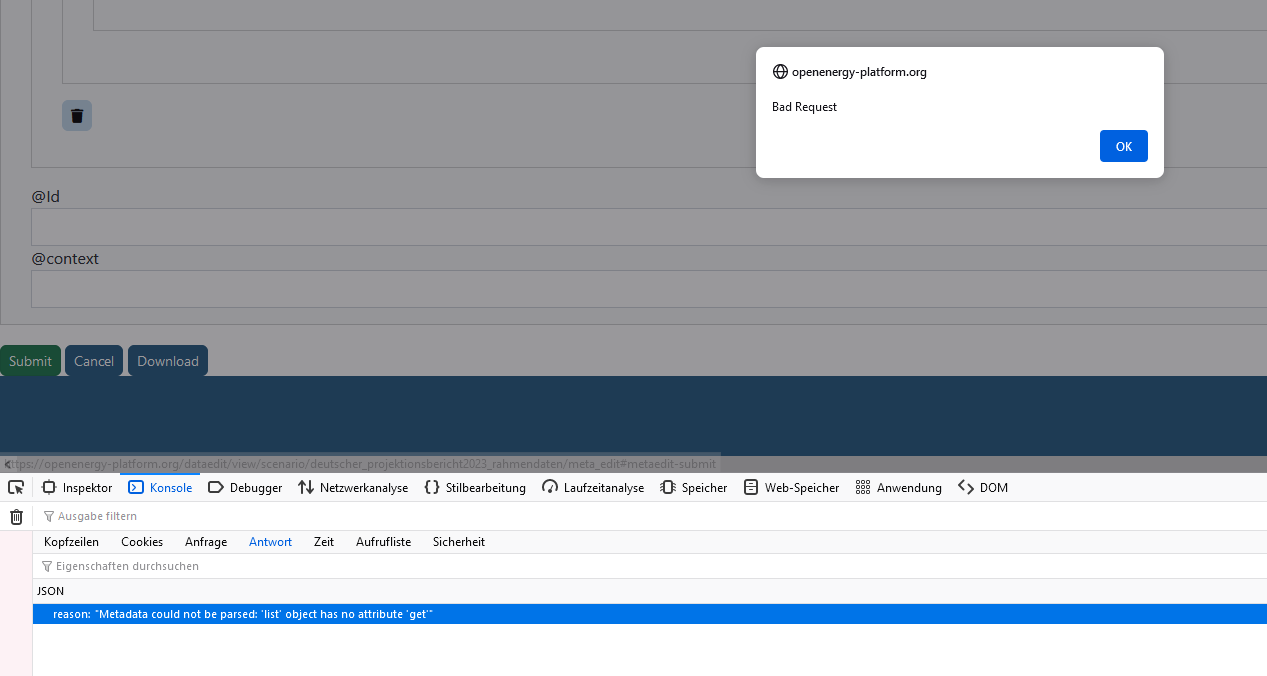Viewport: 1267px width, 676px height.
Task: Switch to the Sicherheit tab
Action: pos(458,542)
